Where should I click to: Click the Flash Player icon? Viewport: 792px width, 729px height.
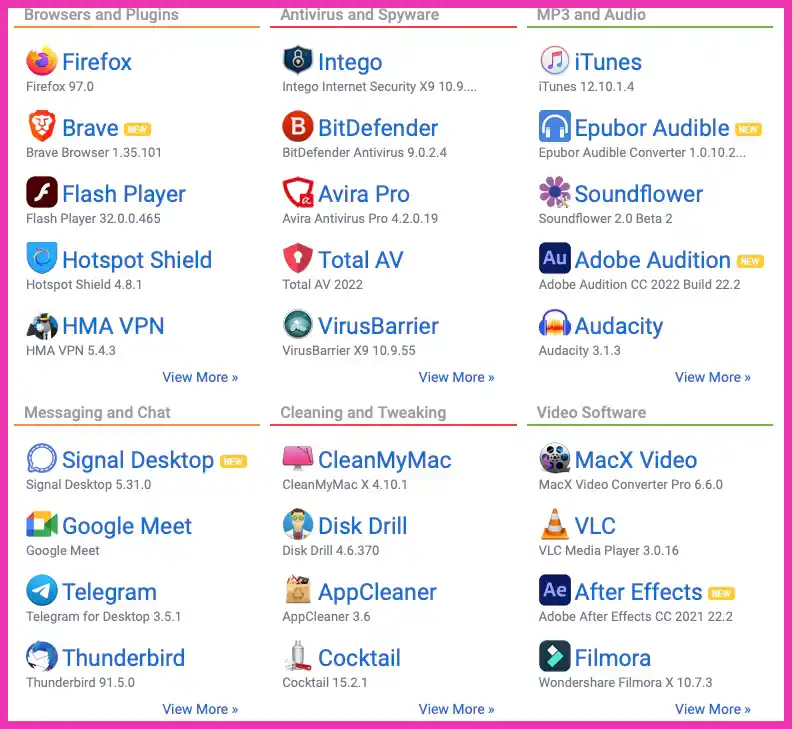click(42, 192)
